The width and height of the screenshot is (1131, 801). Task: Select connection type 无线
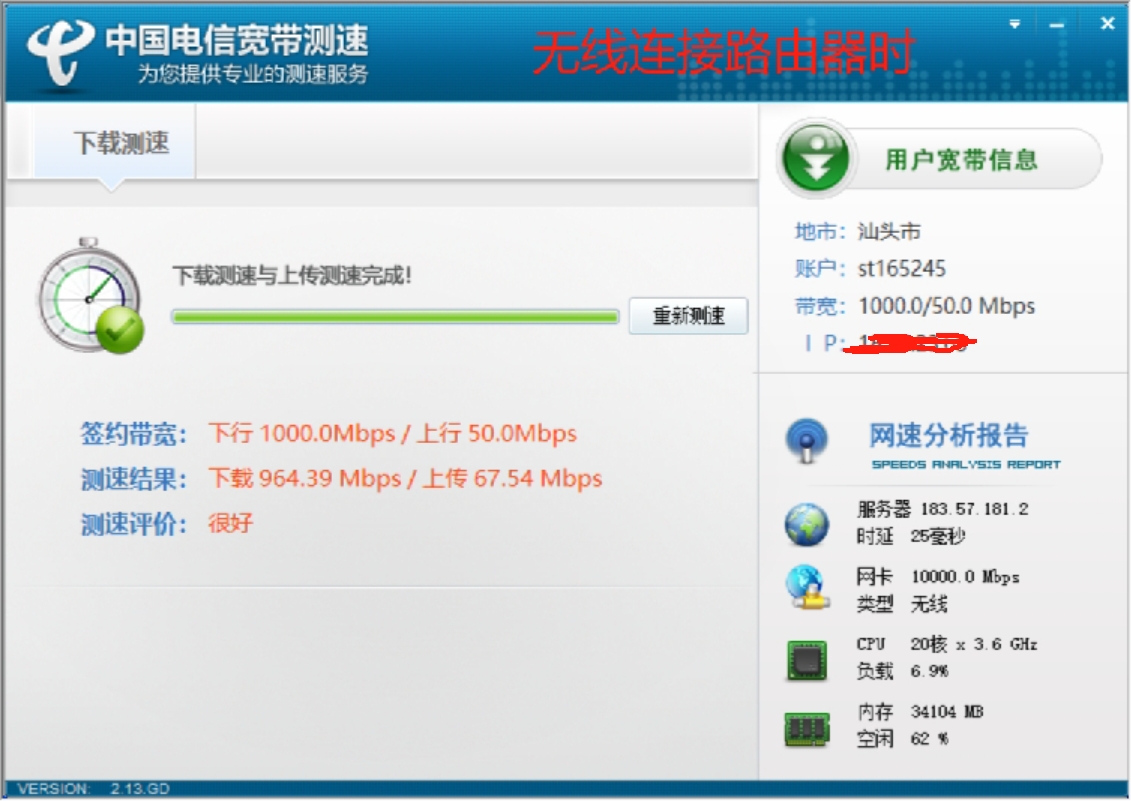(x=929, y=603)
